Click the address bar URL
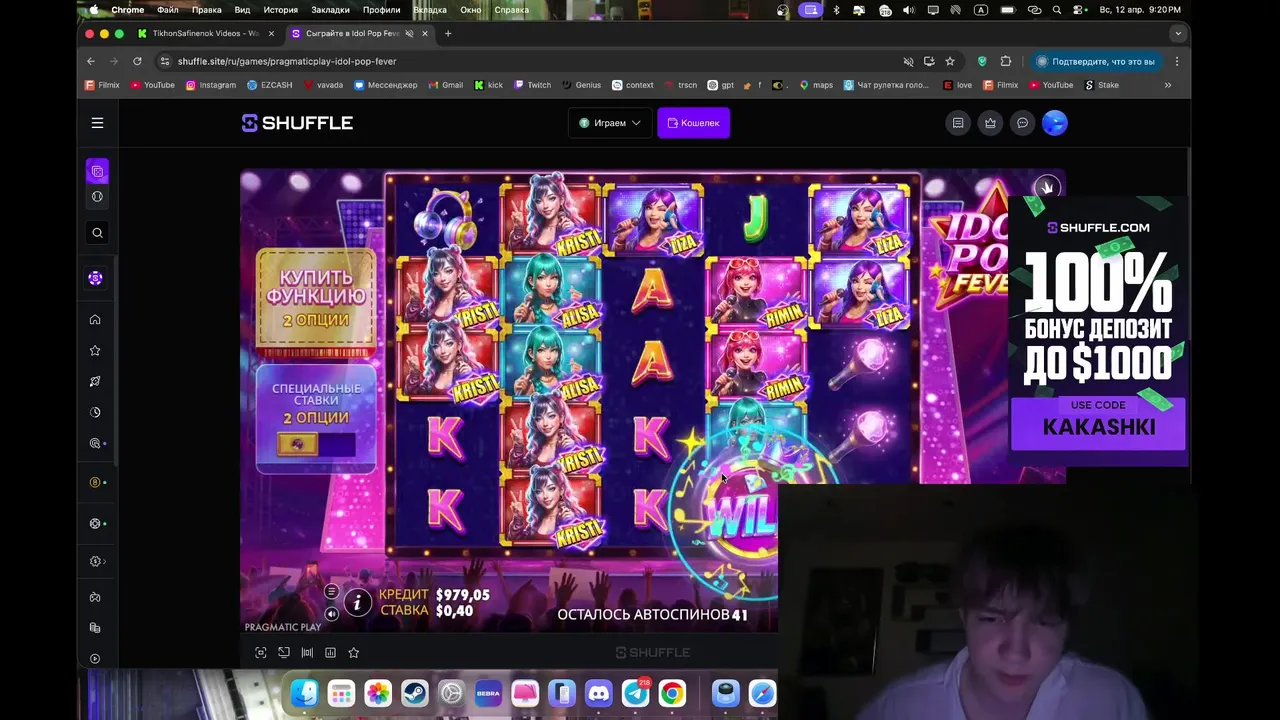The height and width of the screenshot is (720, 1280). (287, 61)
